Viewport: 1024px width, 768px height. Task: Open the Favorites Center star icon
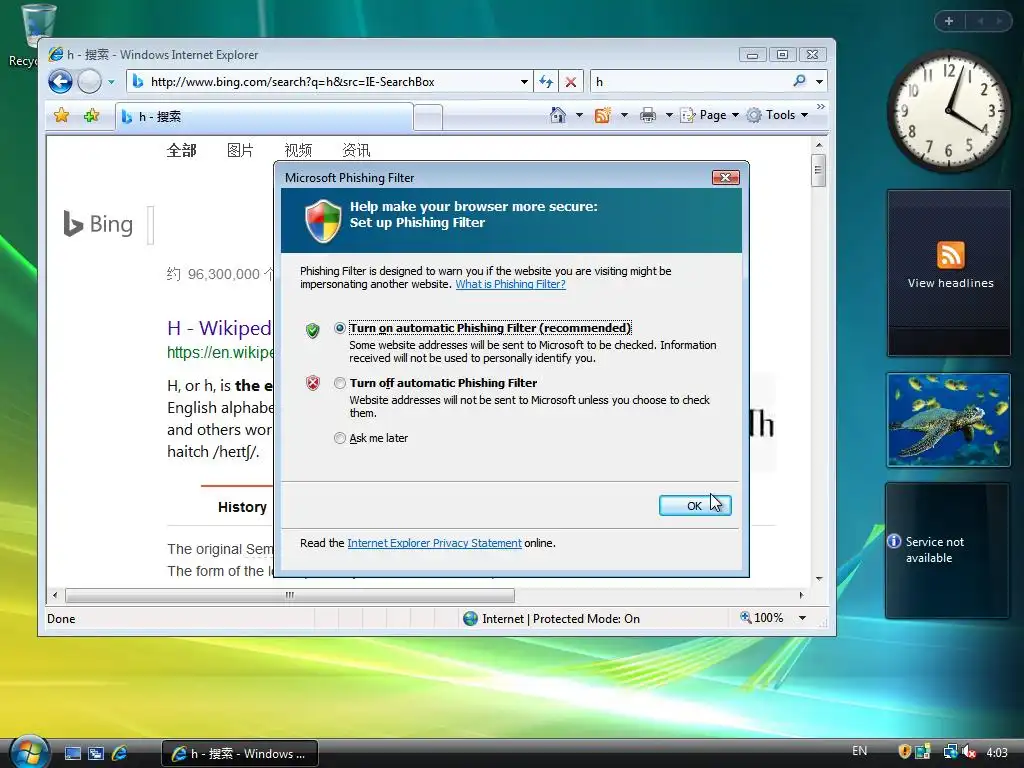coord(61,116)
